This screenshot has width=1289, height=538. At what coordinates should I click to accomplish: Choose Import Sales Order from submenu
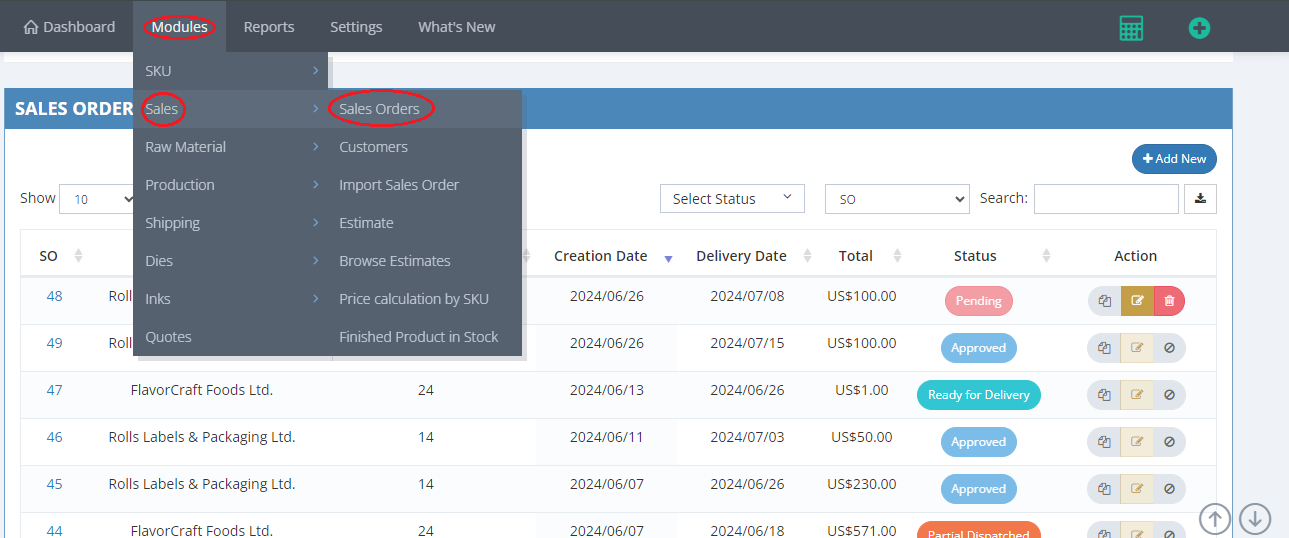[399, 185]
